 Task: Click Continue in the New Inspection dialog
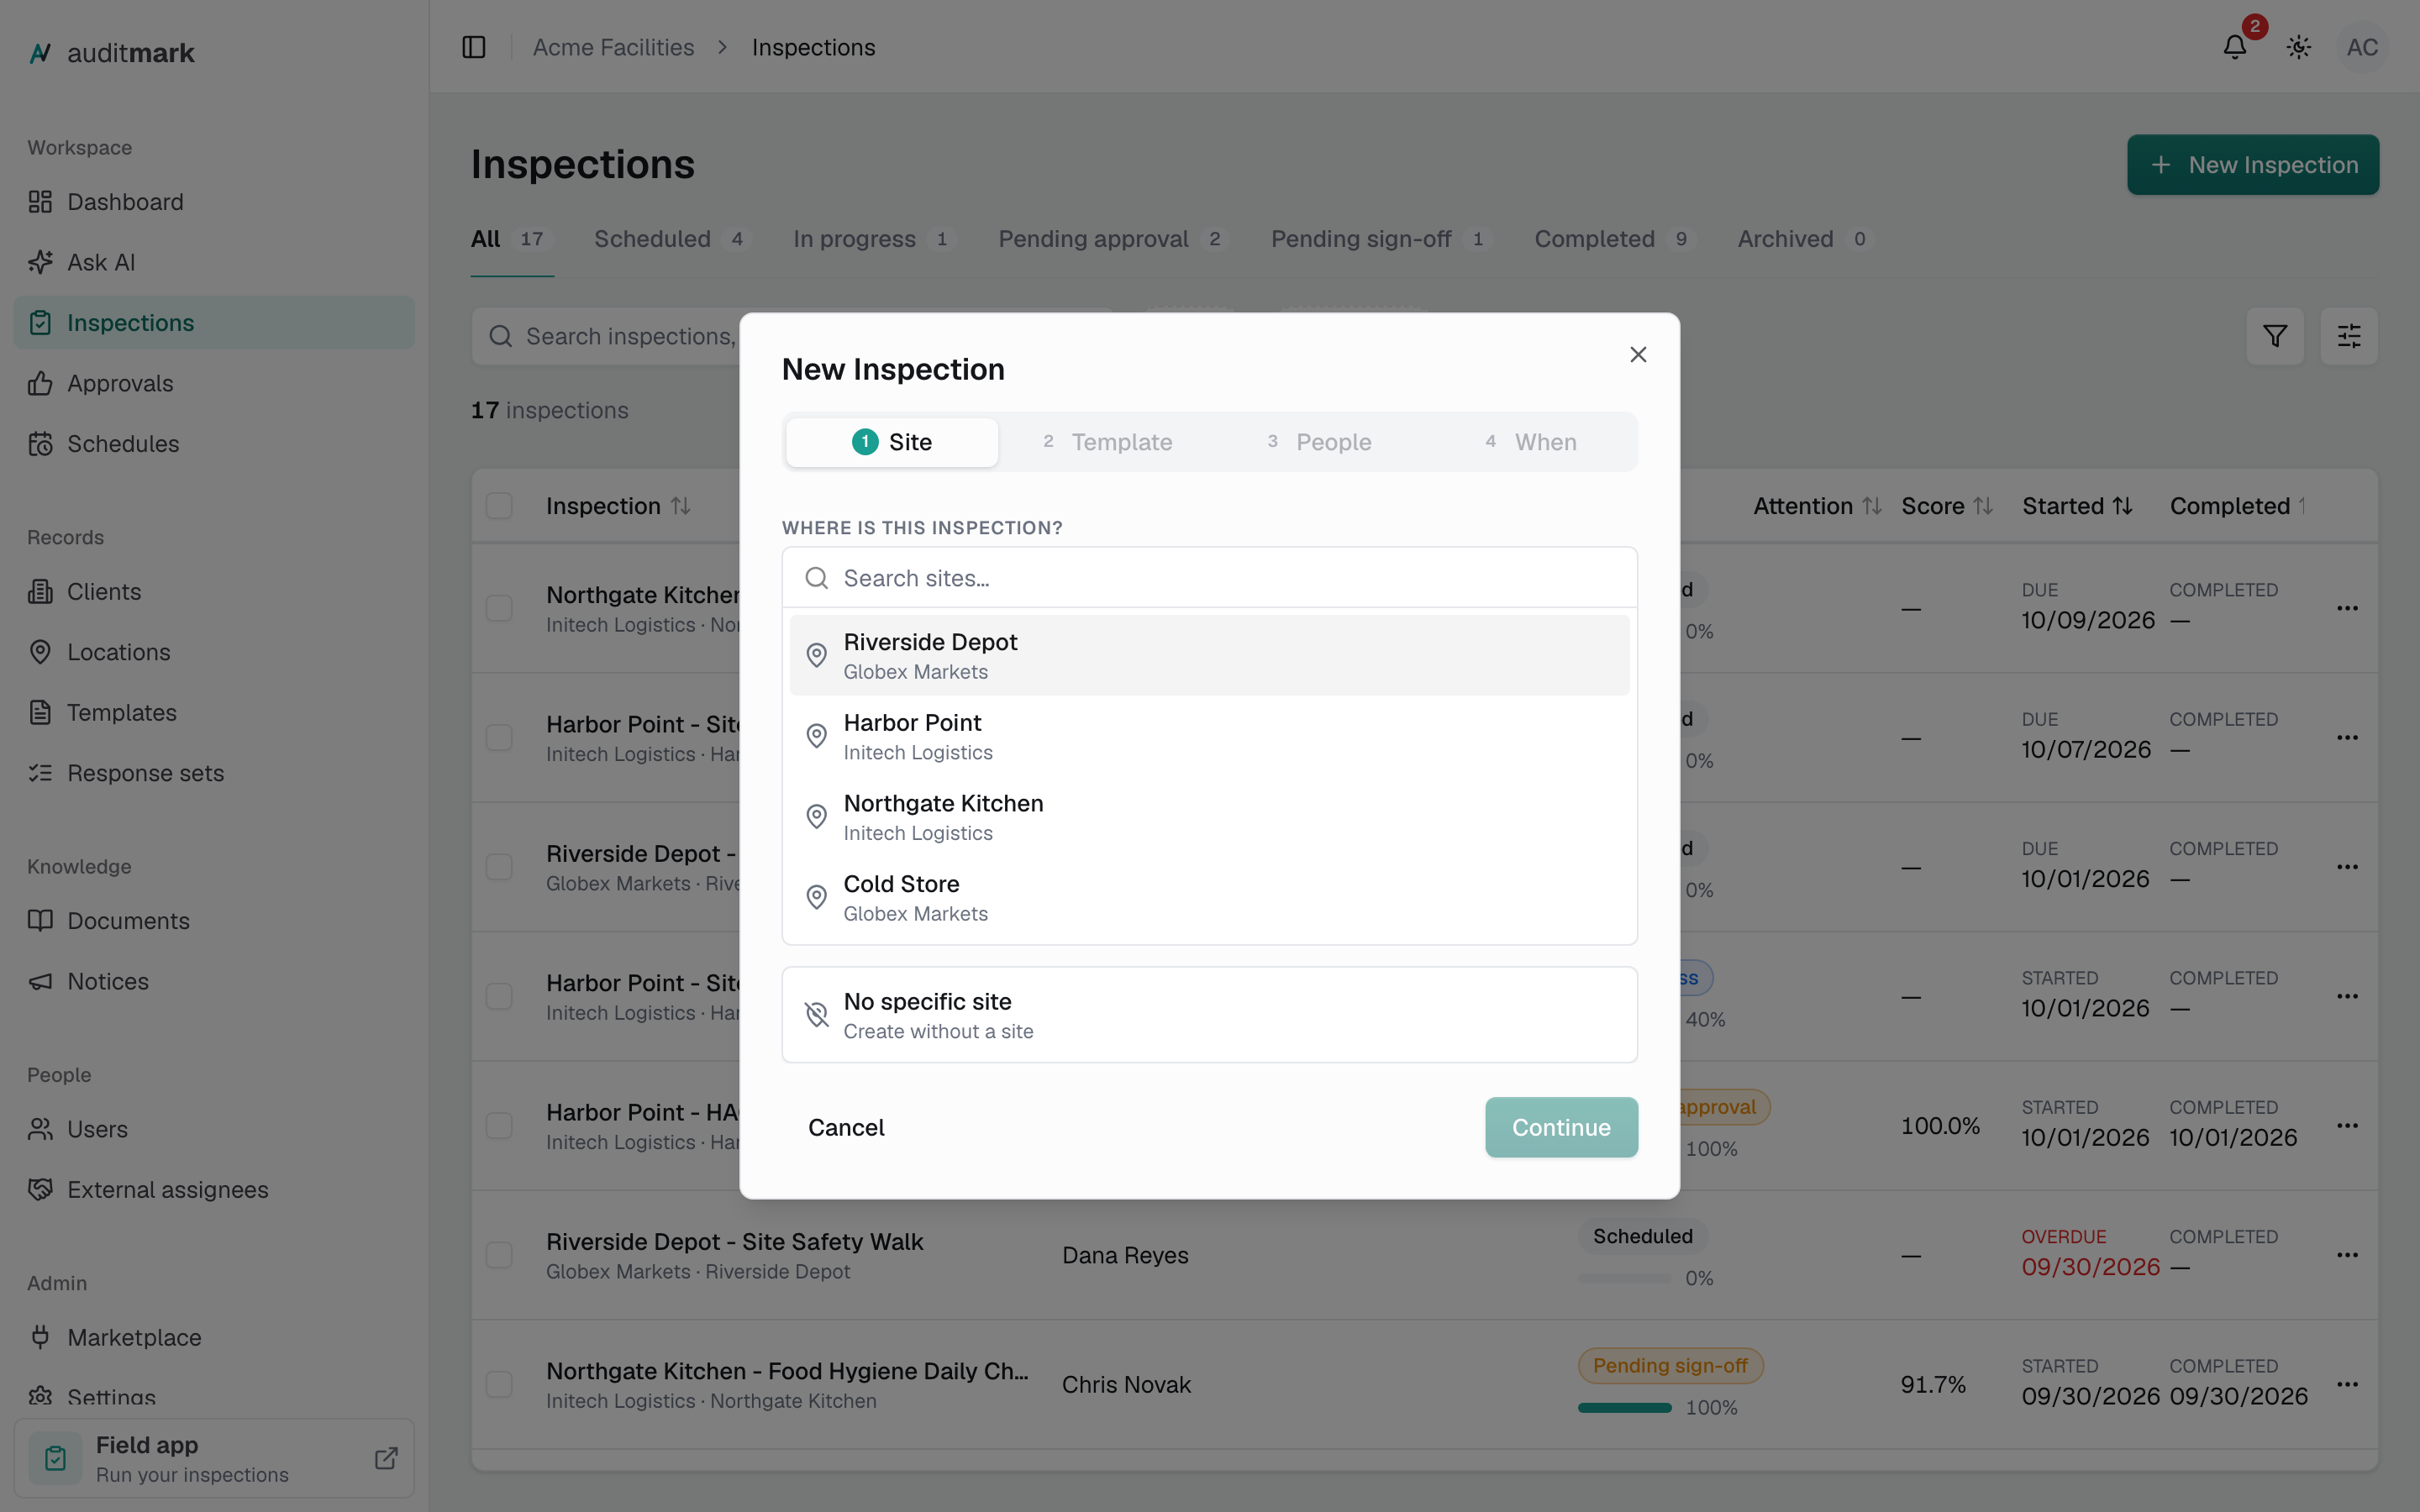point(1561,1127)
